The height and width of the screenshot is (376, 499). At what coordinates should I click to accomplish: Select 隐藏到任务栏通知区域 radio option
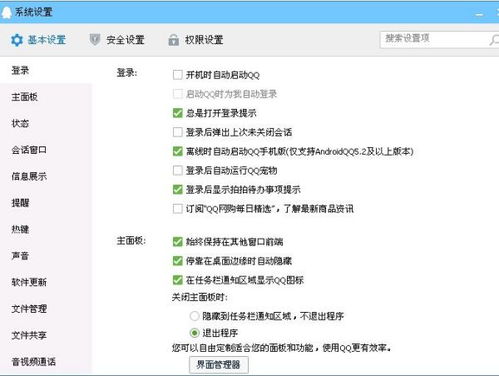coord(194,316)
